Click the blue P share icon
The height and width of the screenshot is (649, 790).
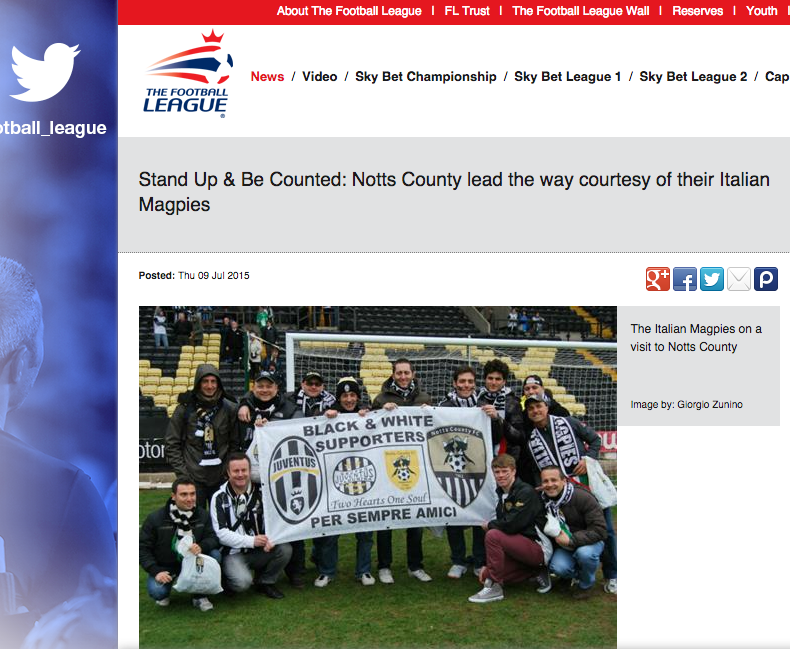(766, 279)
